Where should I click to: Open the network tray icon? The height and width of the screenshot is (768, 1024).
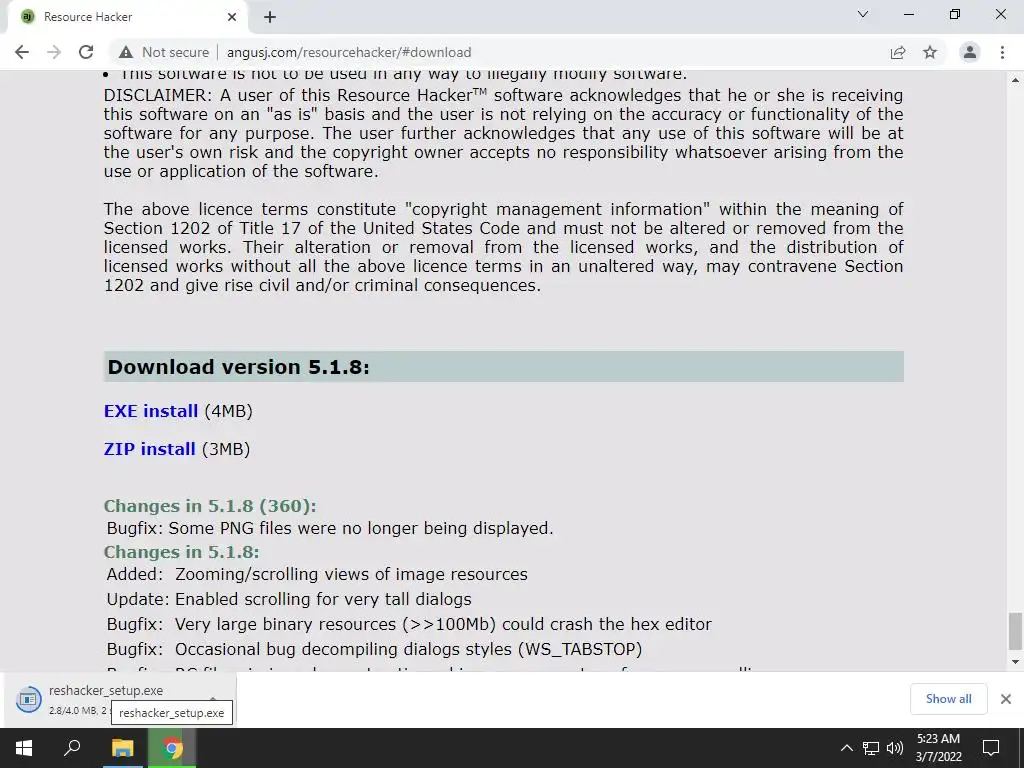click(871, 748)
